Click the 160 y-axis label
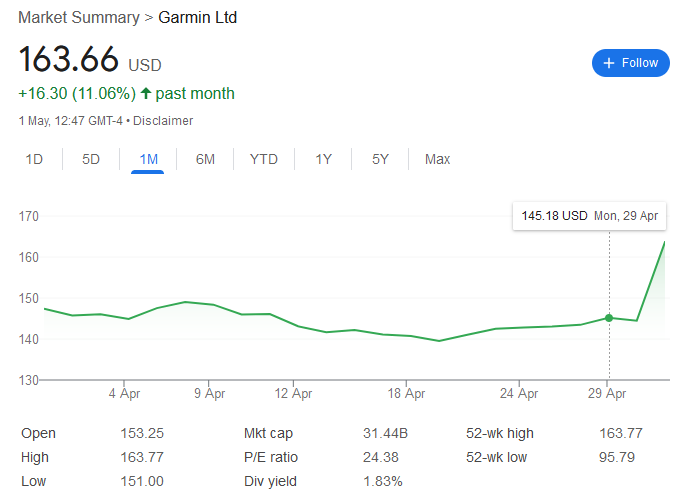The image size is (682, 495). 29,257
